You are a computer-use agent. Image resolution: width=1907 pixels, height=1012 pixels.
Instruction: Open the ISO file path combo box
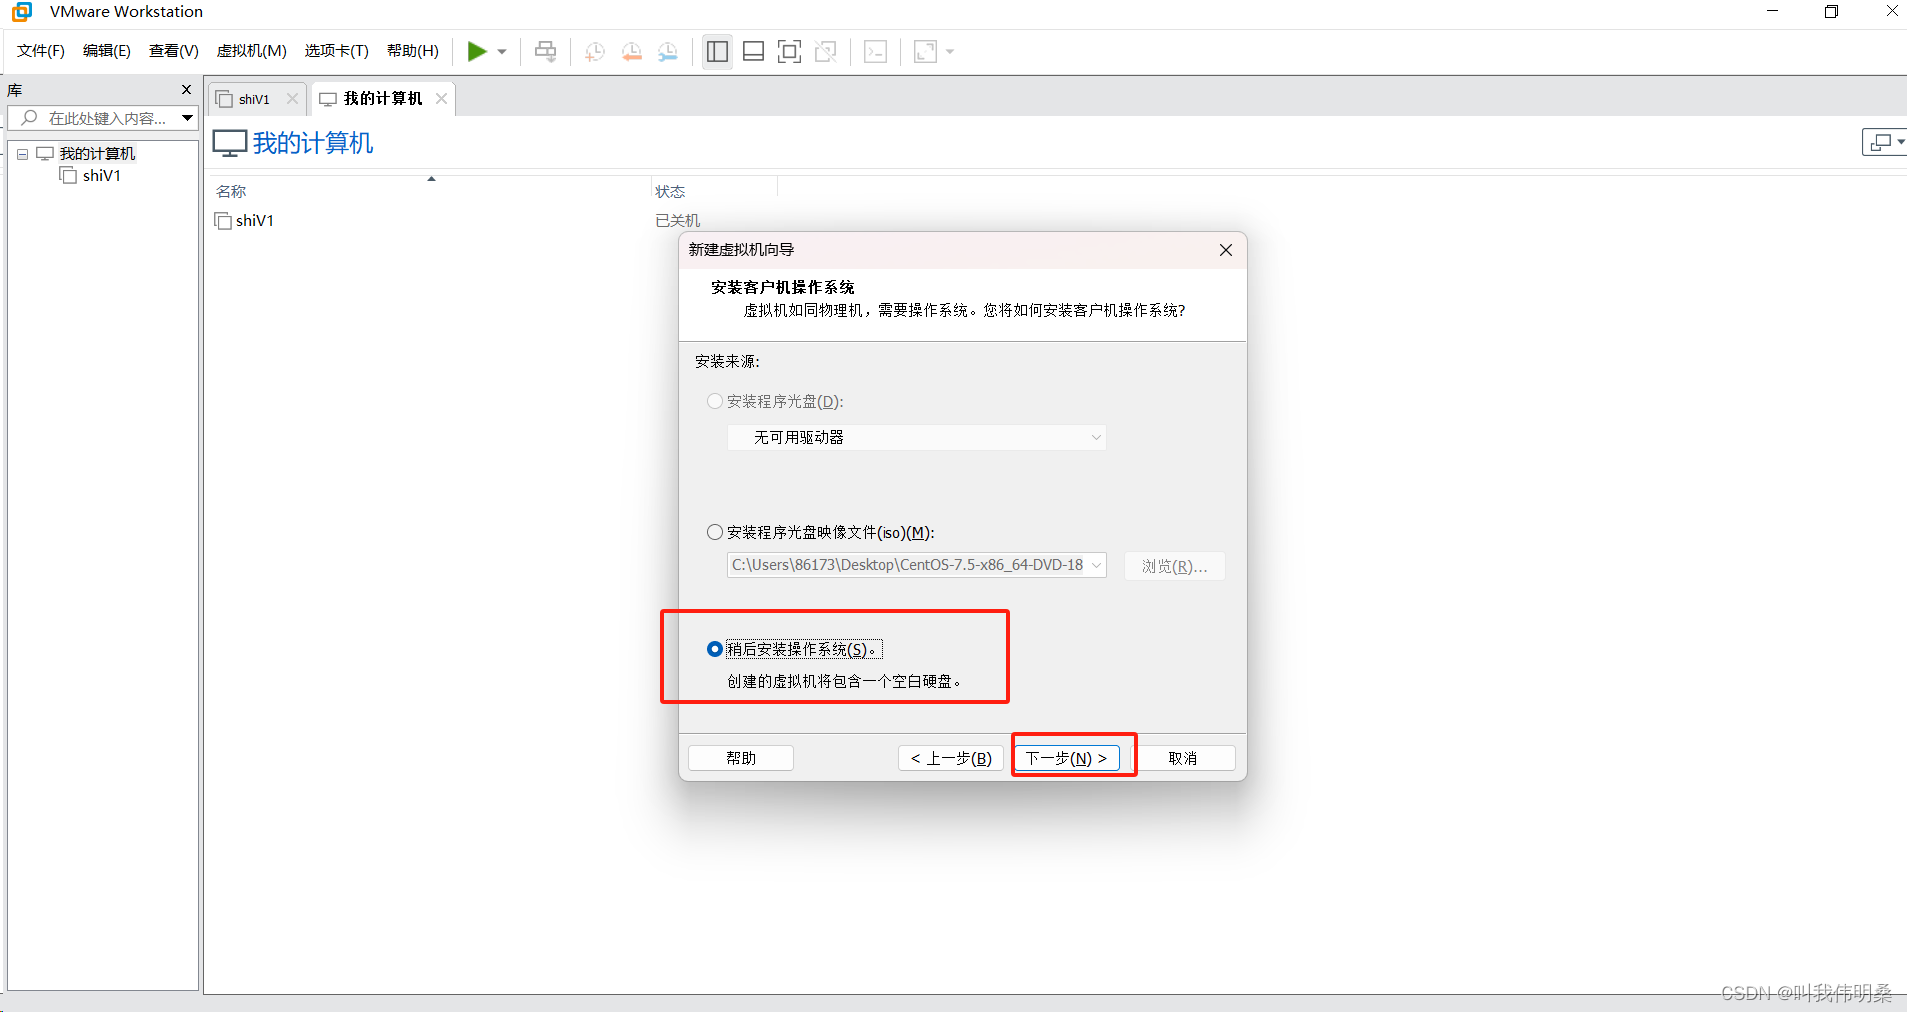(x=917, y=565)
